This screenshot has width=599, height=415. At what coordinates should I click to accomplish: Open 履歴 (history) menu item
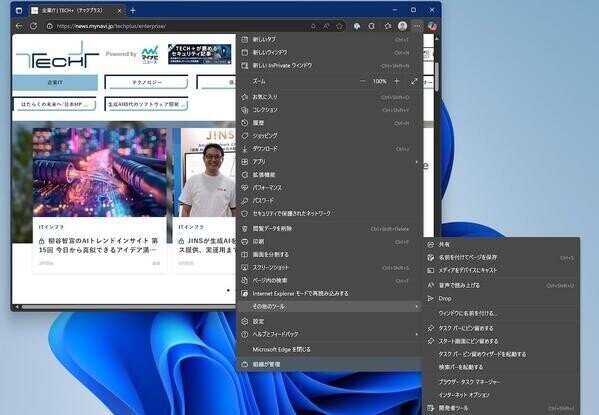[x=329, y=123]
